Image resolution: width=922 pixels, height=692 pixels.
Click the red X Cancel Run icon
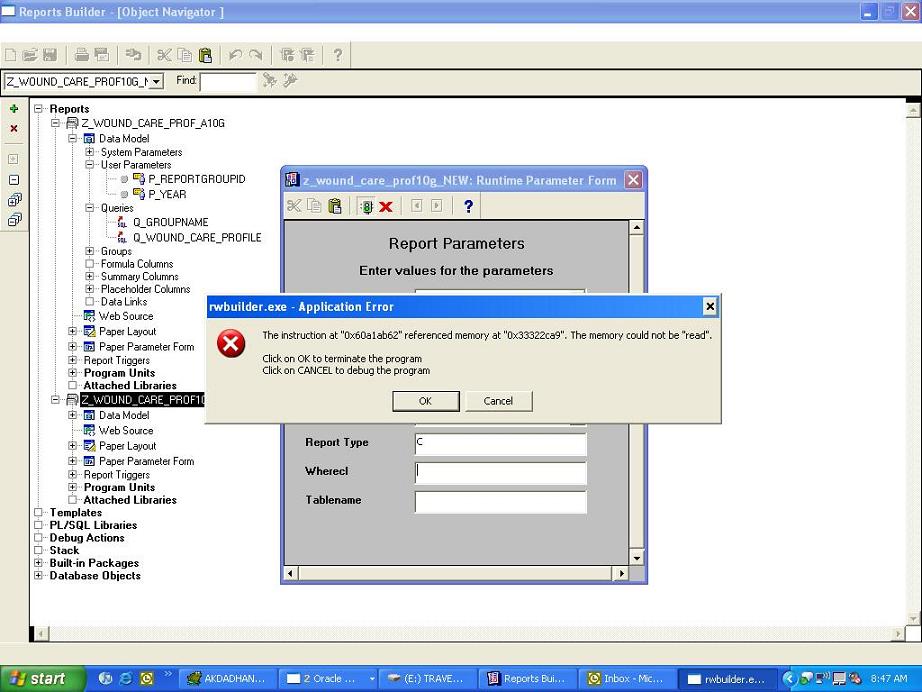386,206
